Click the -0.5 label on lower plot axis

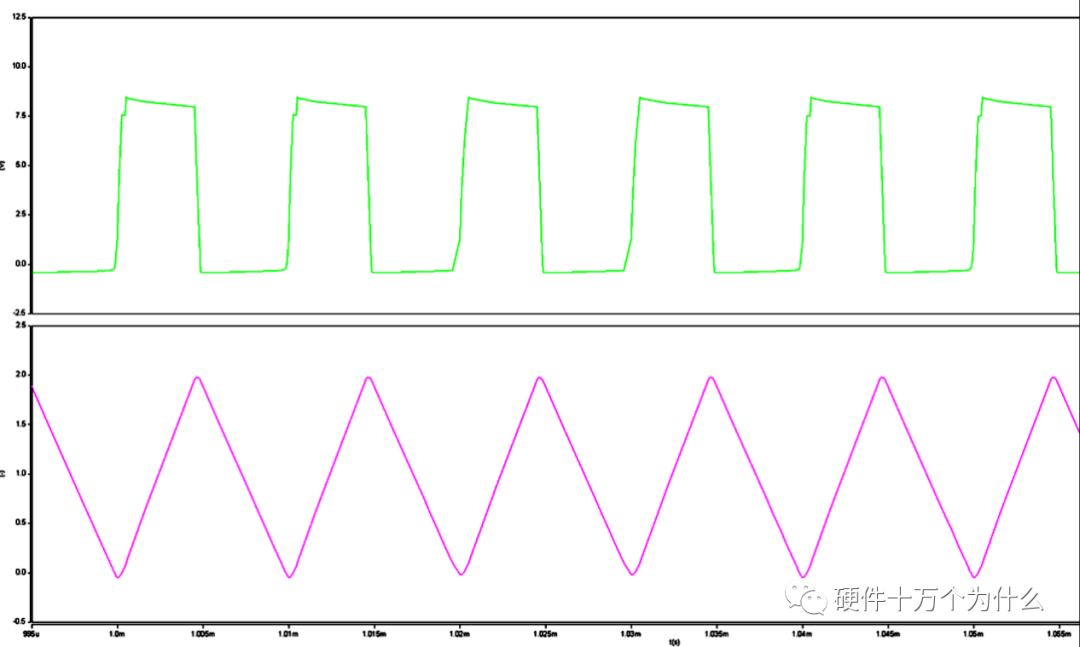tap(19, 620)
